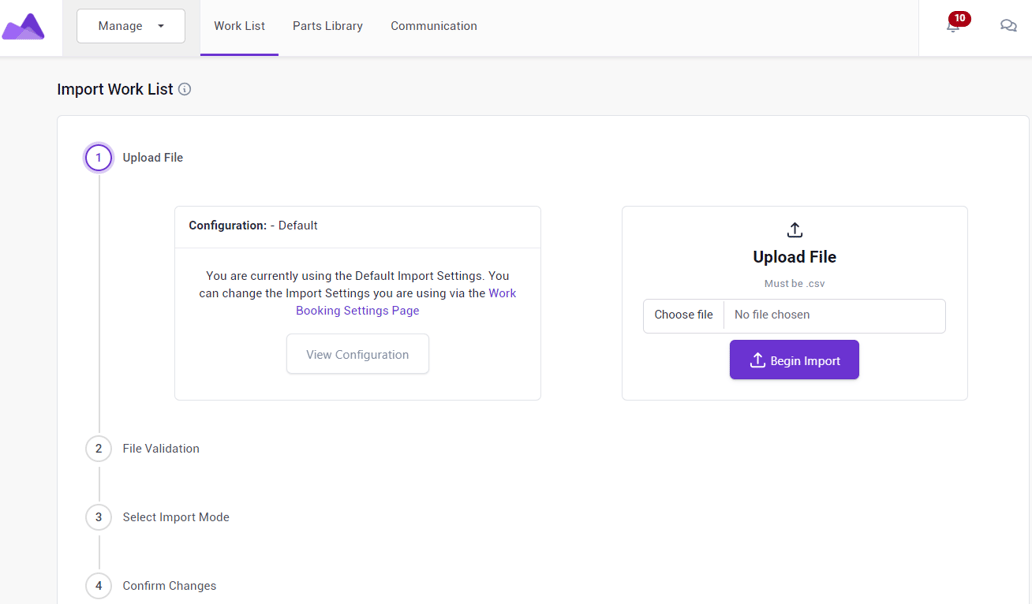Click the purple mountain app logo
This screenshot has width=1032, height=604.
pyautogui.click(x=24, y=27)
